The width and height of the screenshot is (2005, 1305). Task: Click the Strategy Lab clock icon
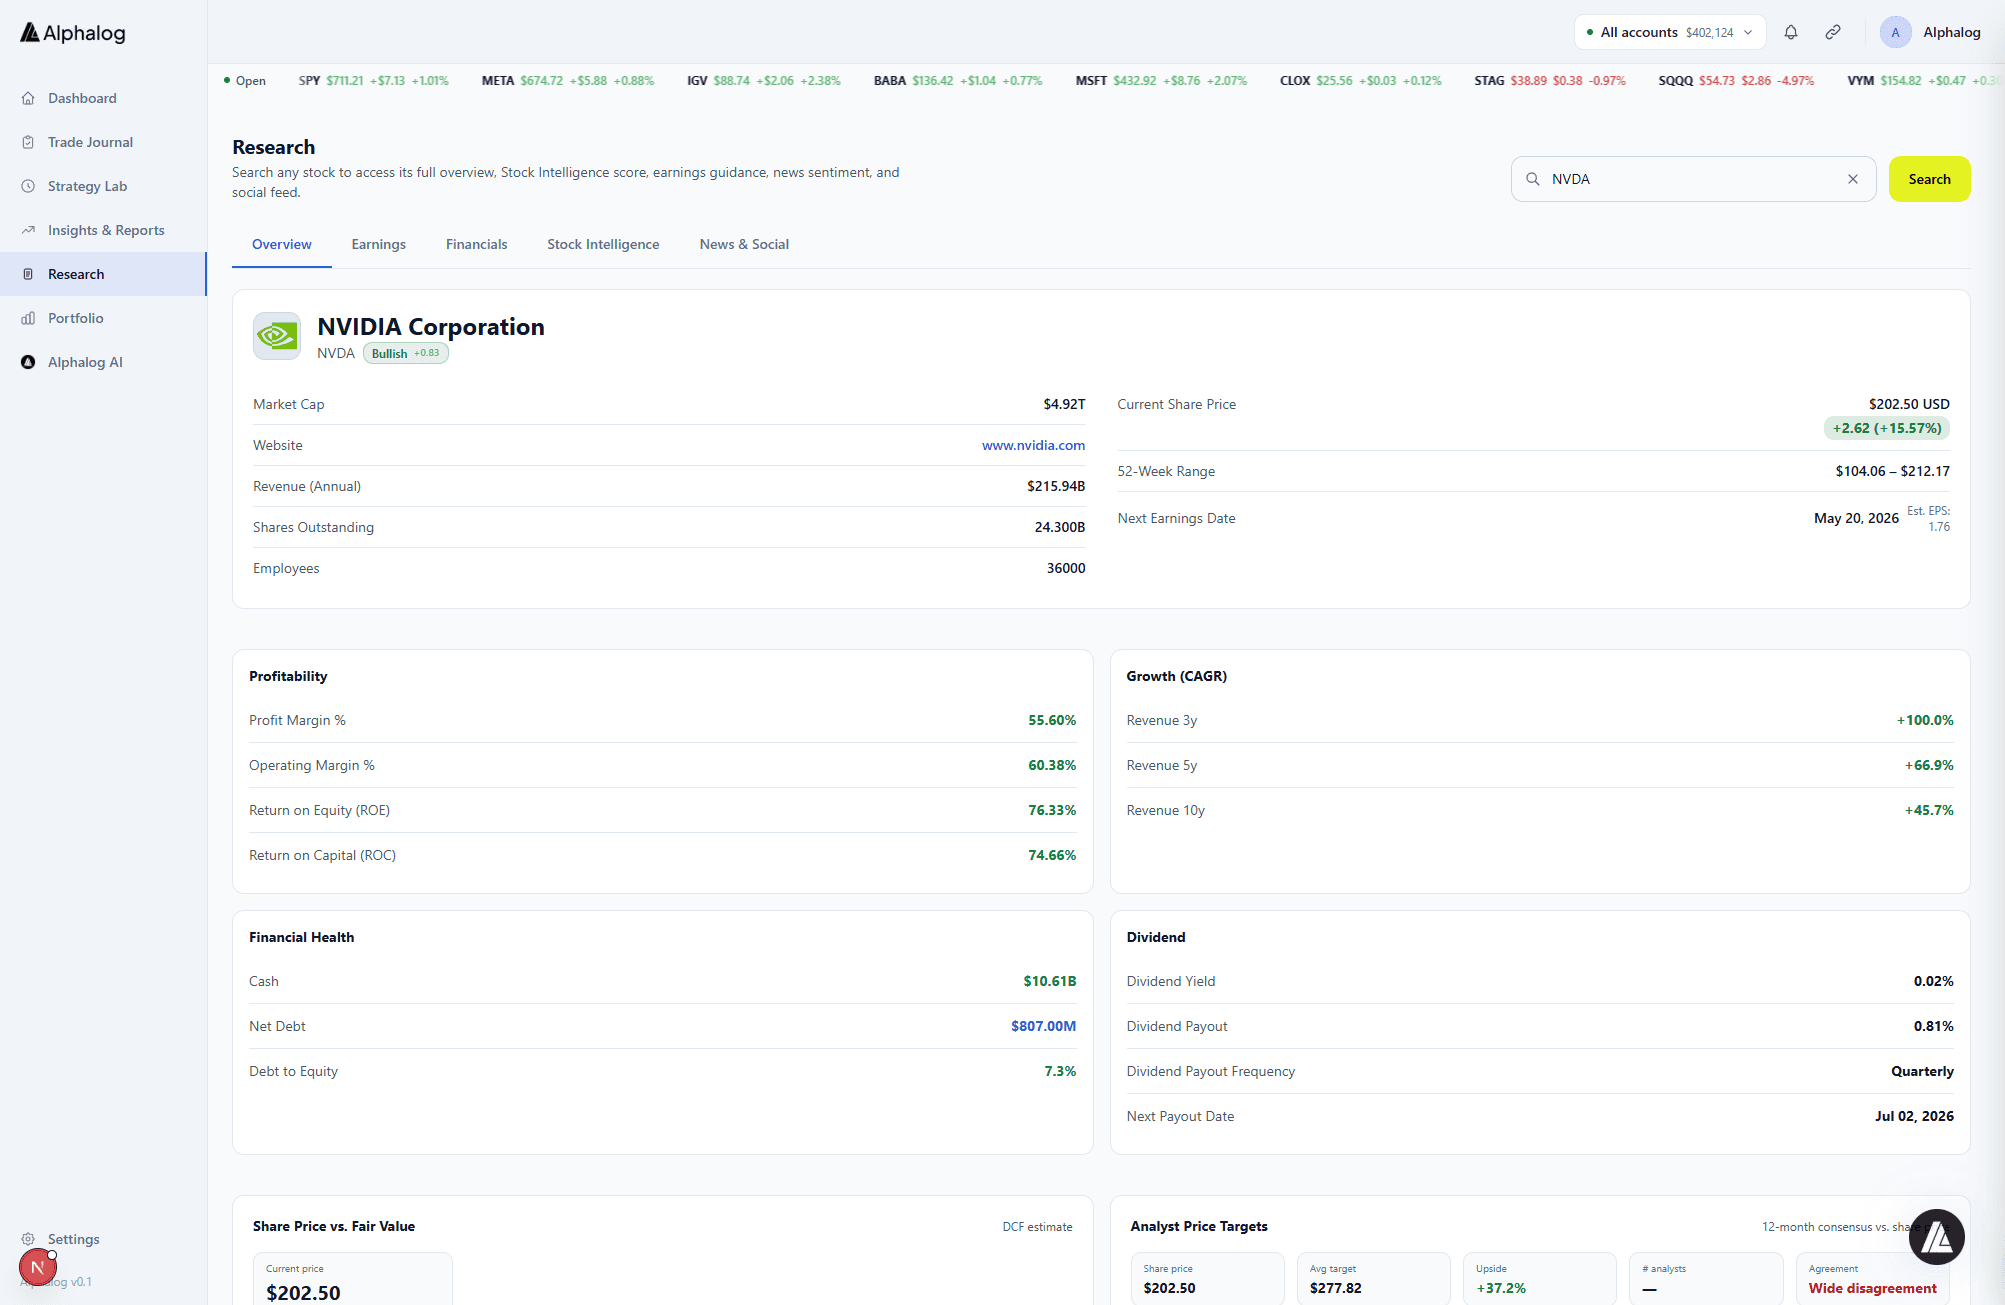[28, 186]
